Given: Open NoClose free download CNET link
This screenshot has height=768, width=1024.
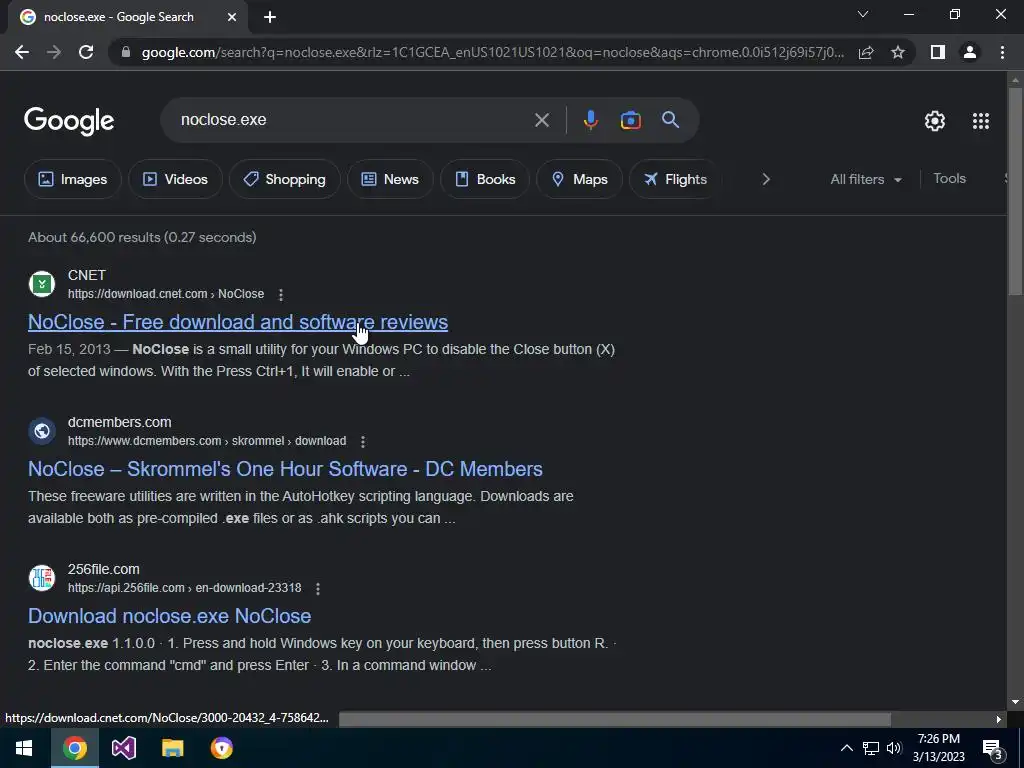Looking at the screenshot, I should pyautogui.click(x=238, y=322).
